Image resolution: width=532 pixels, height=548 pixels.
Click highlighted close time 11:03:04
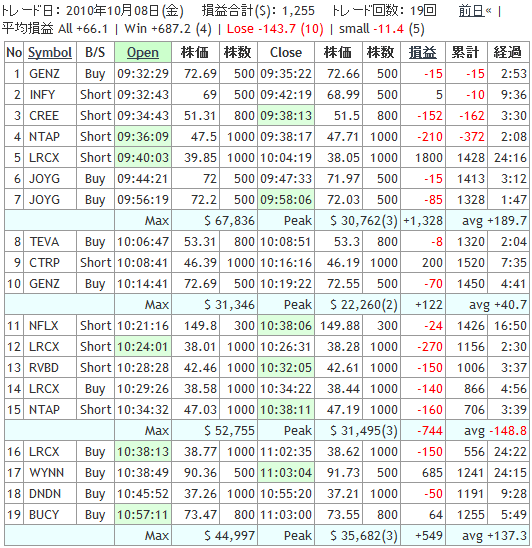(x=286, y=473)
